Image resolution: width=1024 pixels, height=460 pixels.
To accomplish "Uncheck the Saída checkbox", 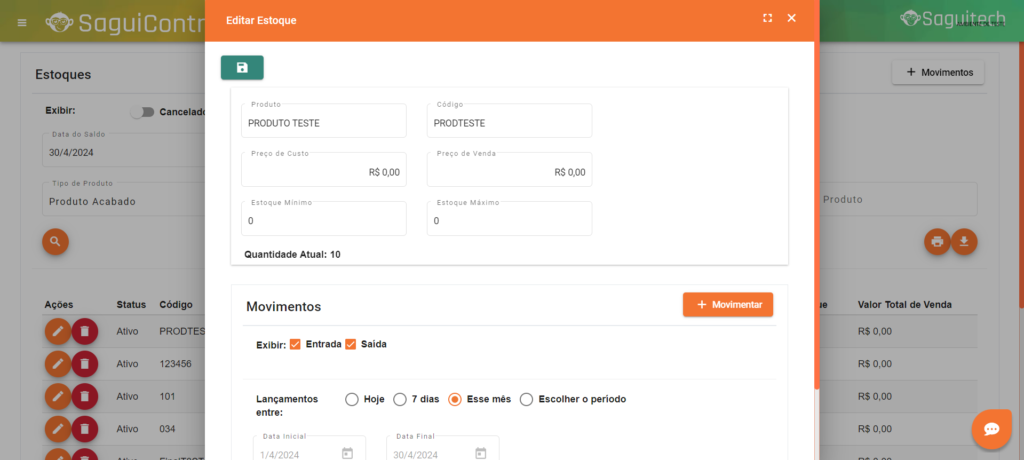I will click(351, 344).
